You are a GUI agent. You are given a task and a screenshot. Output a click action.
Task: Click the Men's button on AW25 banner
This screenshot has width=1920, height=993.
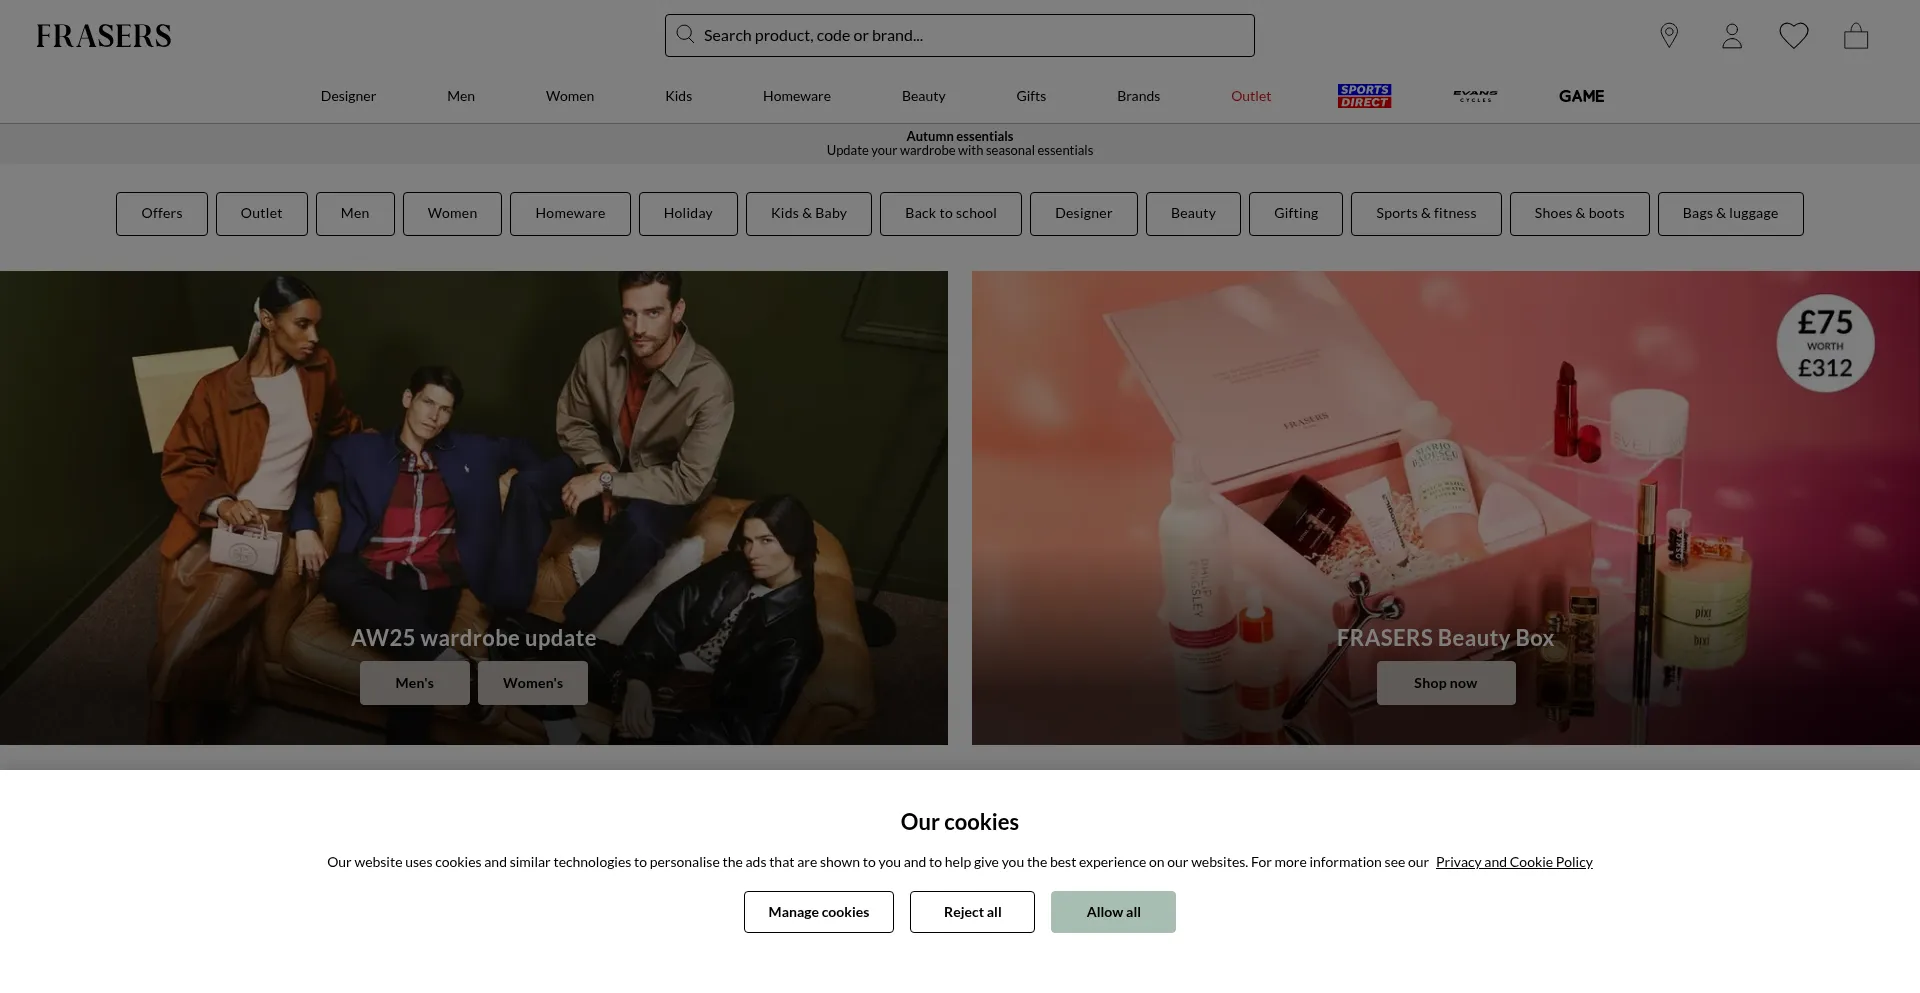coord(415,683)
